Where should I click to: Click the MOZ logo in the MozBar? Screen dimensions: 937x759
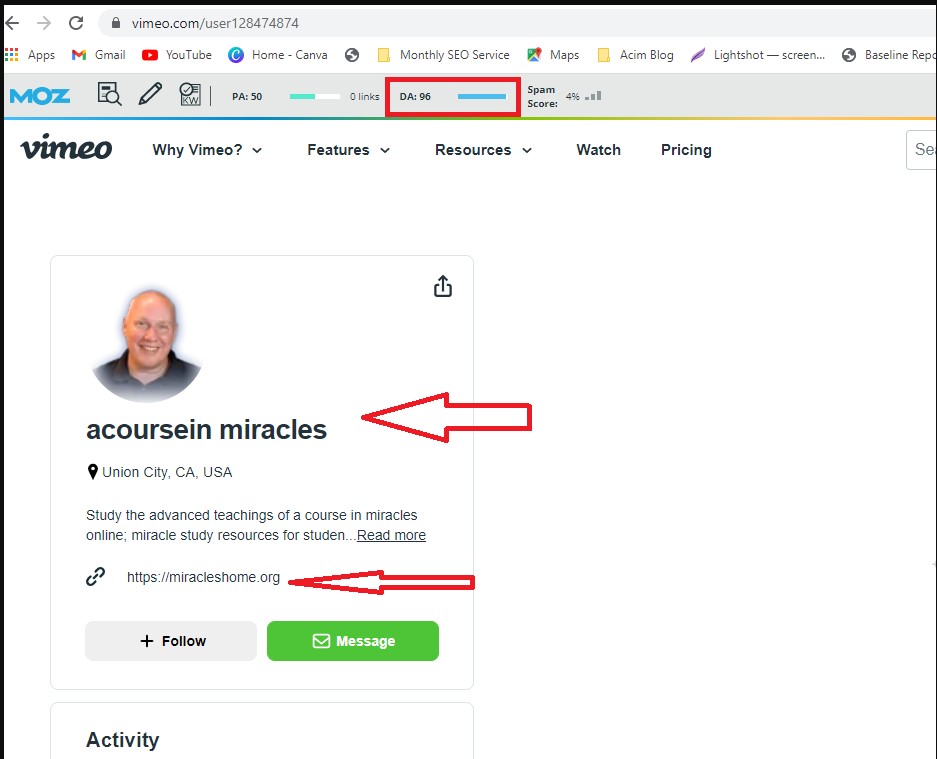40,96
